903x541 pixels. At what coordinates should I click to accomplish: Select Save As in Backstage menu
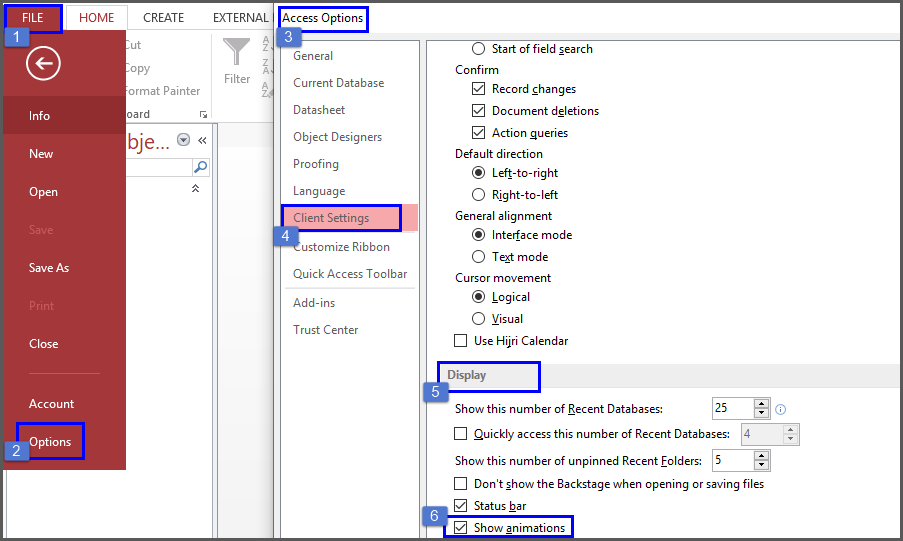(64, 268)
